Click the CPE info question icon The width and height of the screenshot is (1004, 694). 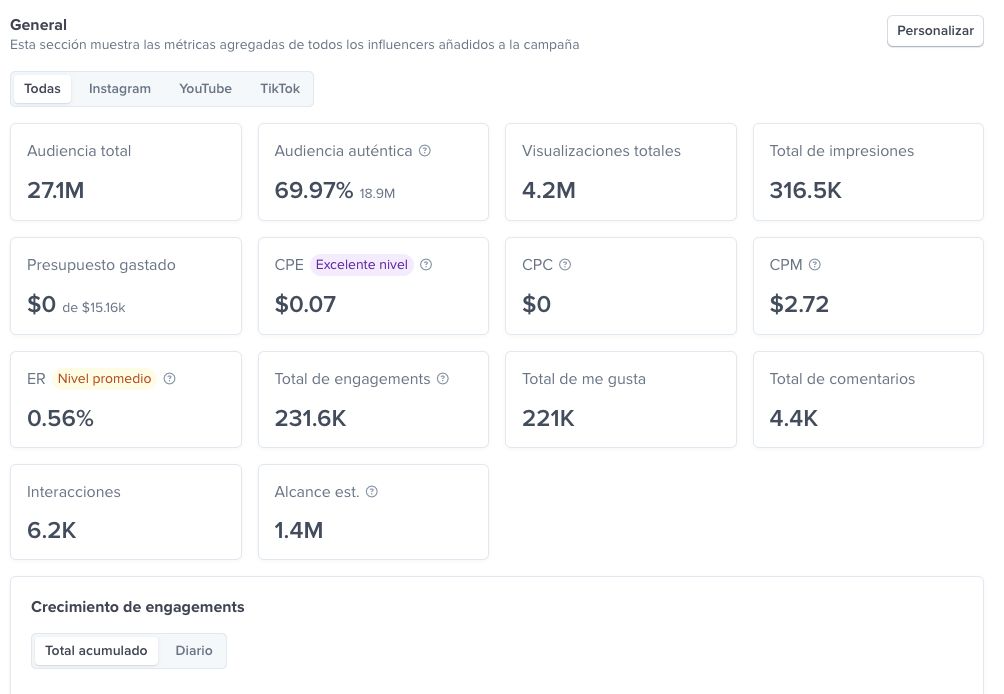tap(426, 265)
